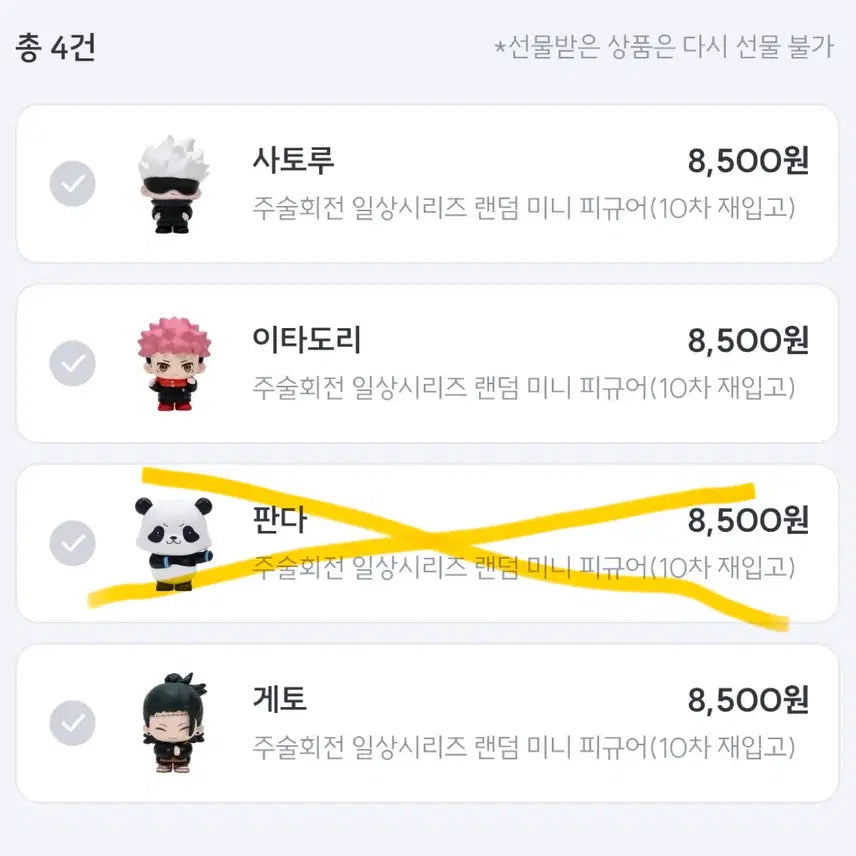
Task: Click the pink-haired 이타도리 figure thumbnail
Action: click(171, 365)
